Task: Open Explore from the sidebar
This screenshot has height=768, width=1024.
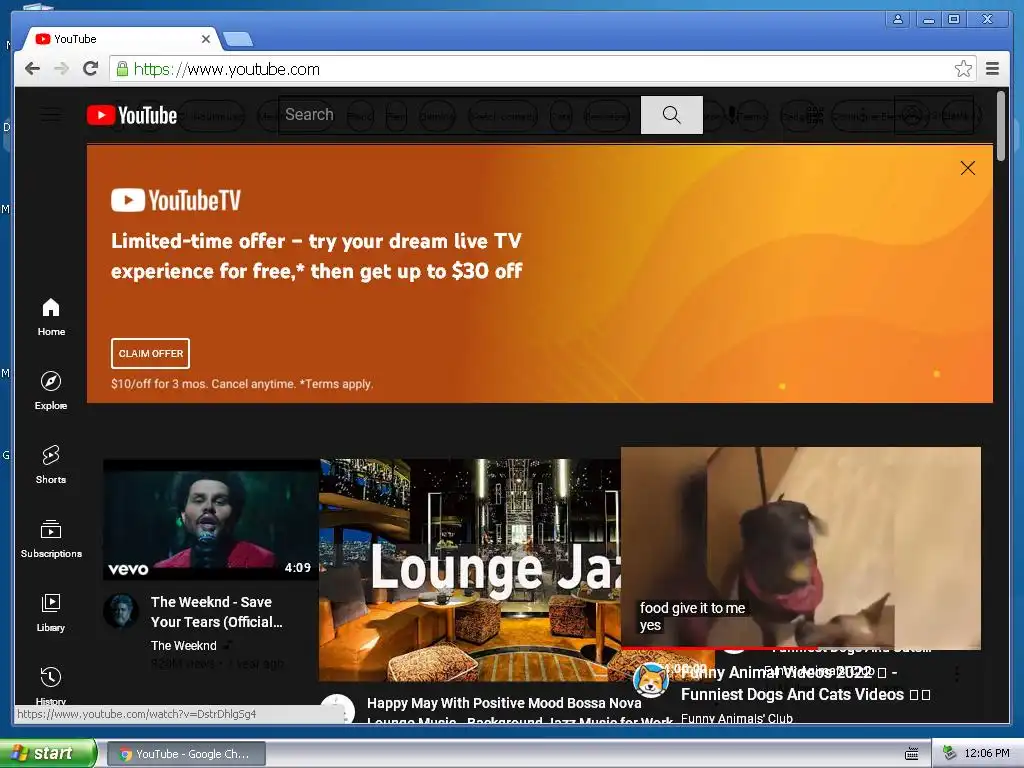Action: coord(51,391)
